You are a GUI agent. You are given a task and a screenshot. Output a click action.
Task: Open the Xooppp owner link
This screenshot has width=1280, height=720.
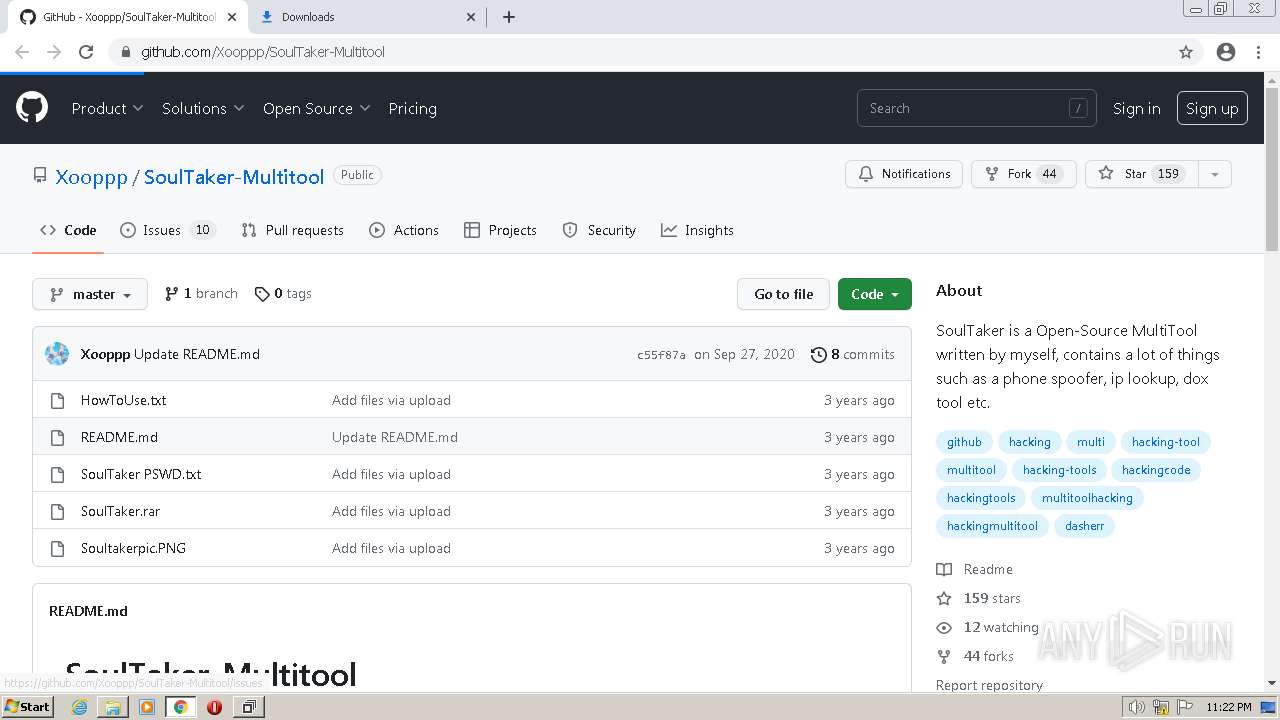(91, 177)
